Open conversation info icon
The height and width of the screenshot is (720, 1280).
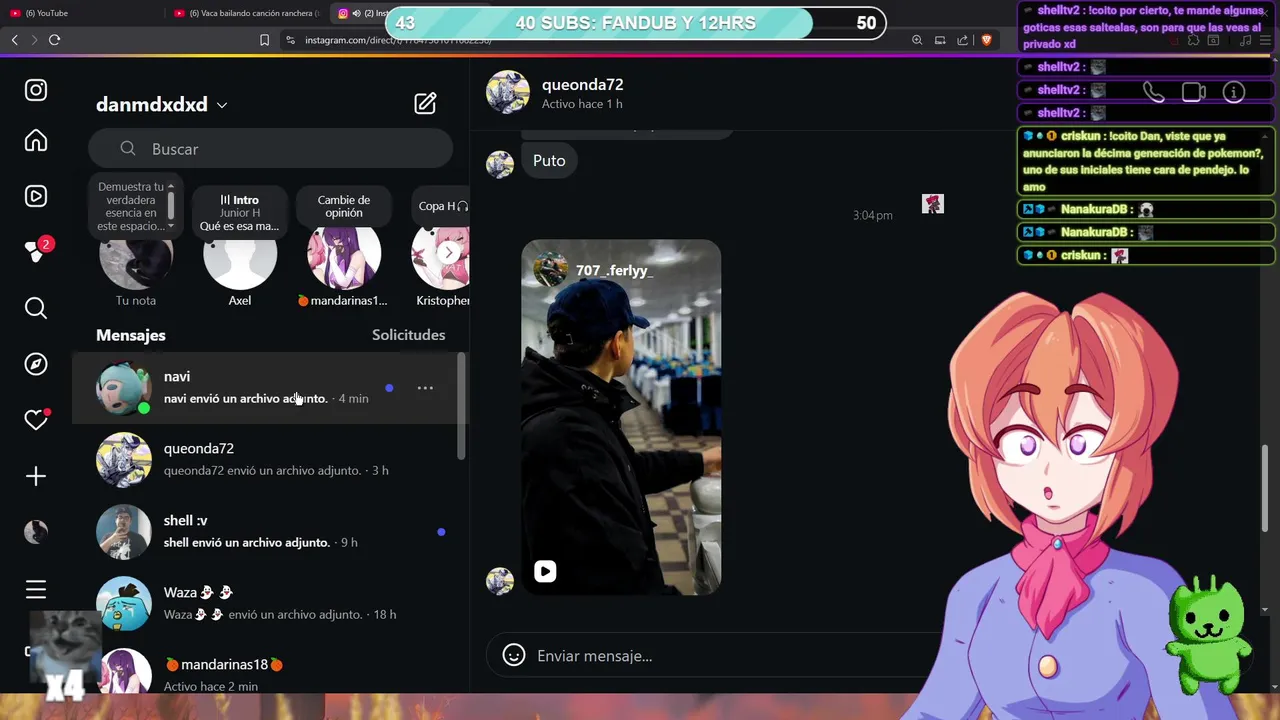click(x=1234, y=92)
